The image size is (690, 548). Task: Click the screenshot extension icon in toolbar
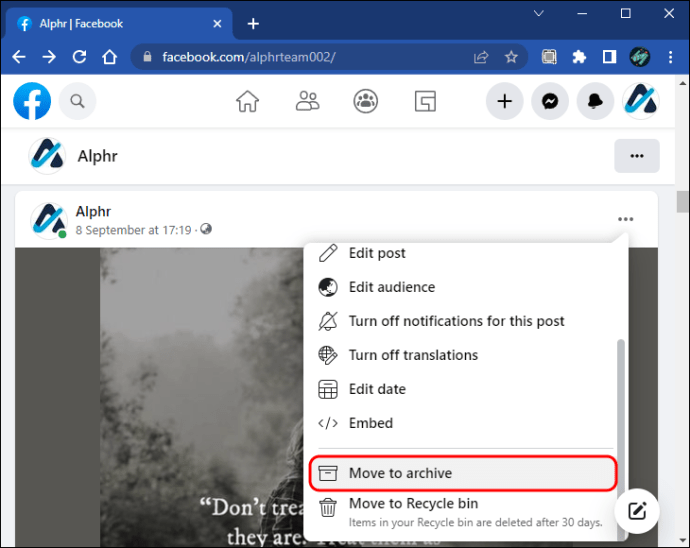click(549, 57)
